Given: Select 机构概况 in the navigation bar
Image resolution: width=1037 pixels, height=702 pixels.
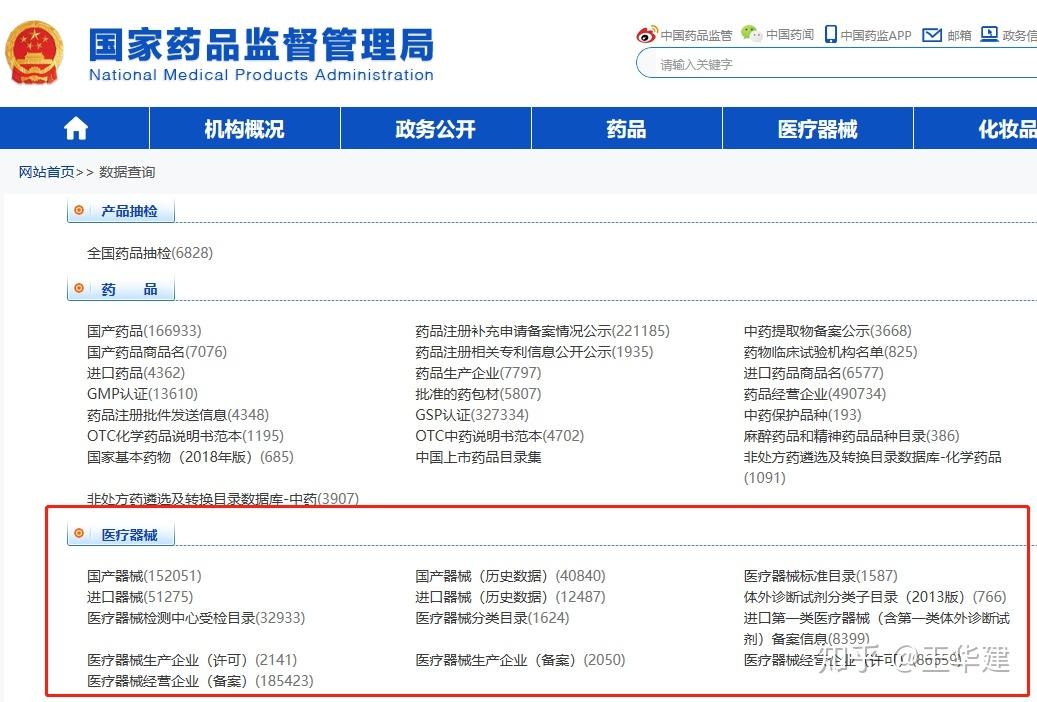Looking at the screenshot, I should coord(243,128).
